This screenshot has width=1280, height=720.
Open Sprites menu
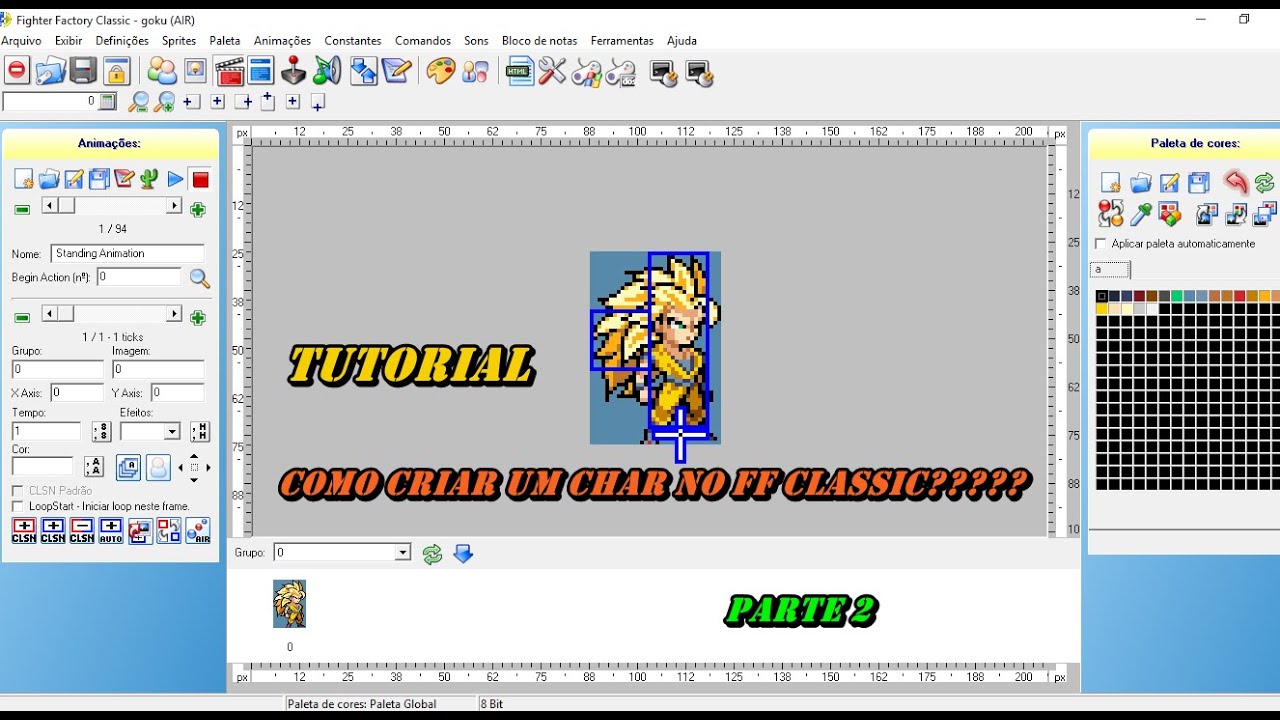pyautogui.click(x=179, y=41)
